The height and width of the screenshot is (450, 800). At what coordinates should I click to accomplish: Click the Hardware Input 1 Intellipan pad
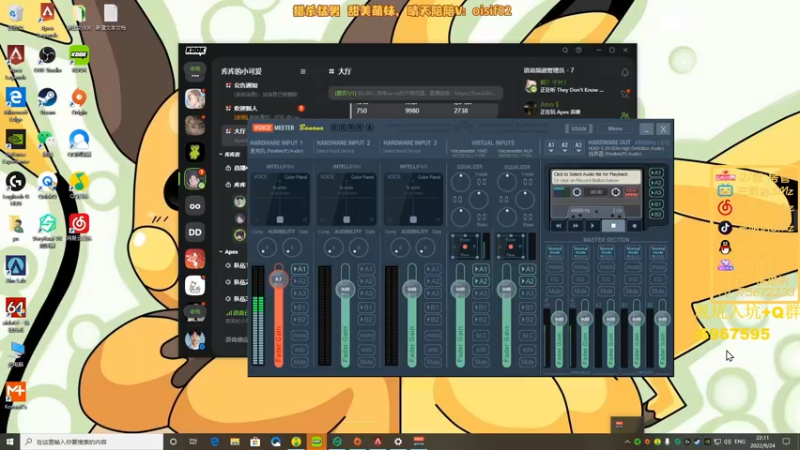[280, 198]
